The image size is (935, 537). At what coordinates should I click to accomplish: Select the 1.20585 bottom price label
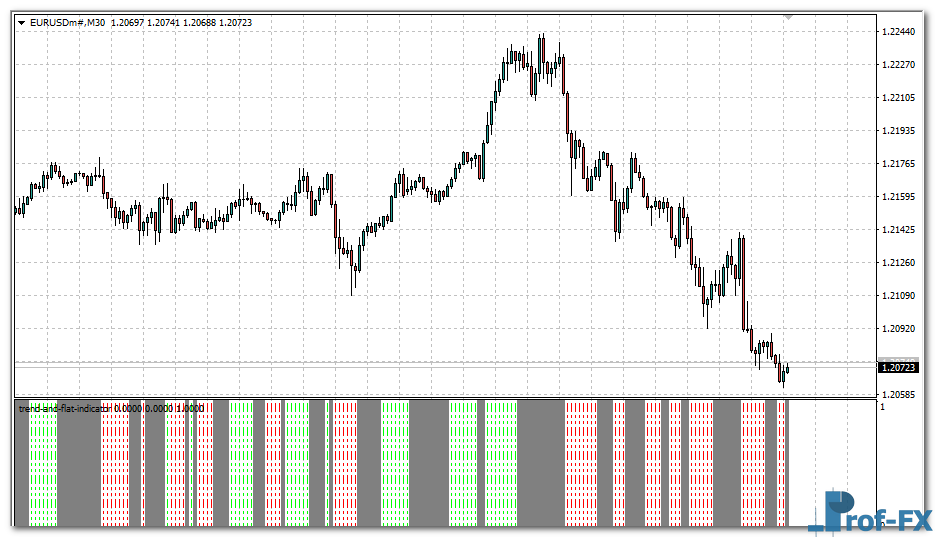[x=899, y=395]
